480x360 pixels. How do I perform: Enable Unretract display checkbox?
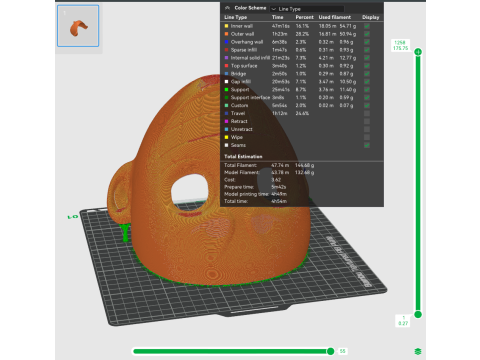click(x=367, y=129)
